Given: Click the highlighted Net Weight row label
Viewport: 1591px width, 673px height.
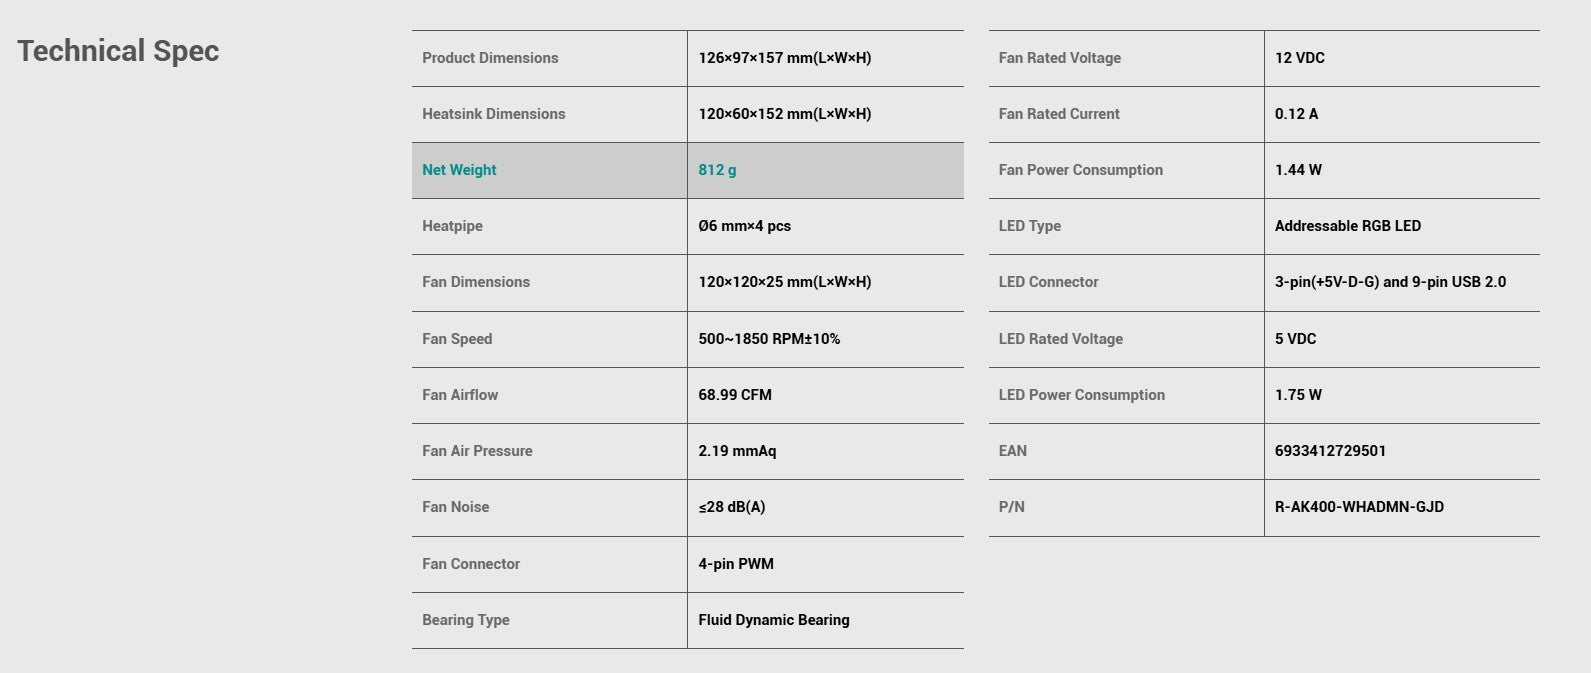Looking at the screenshot, I should tap(459, 170).
